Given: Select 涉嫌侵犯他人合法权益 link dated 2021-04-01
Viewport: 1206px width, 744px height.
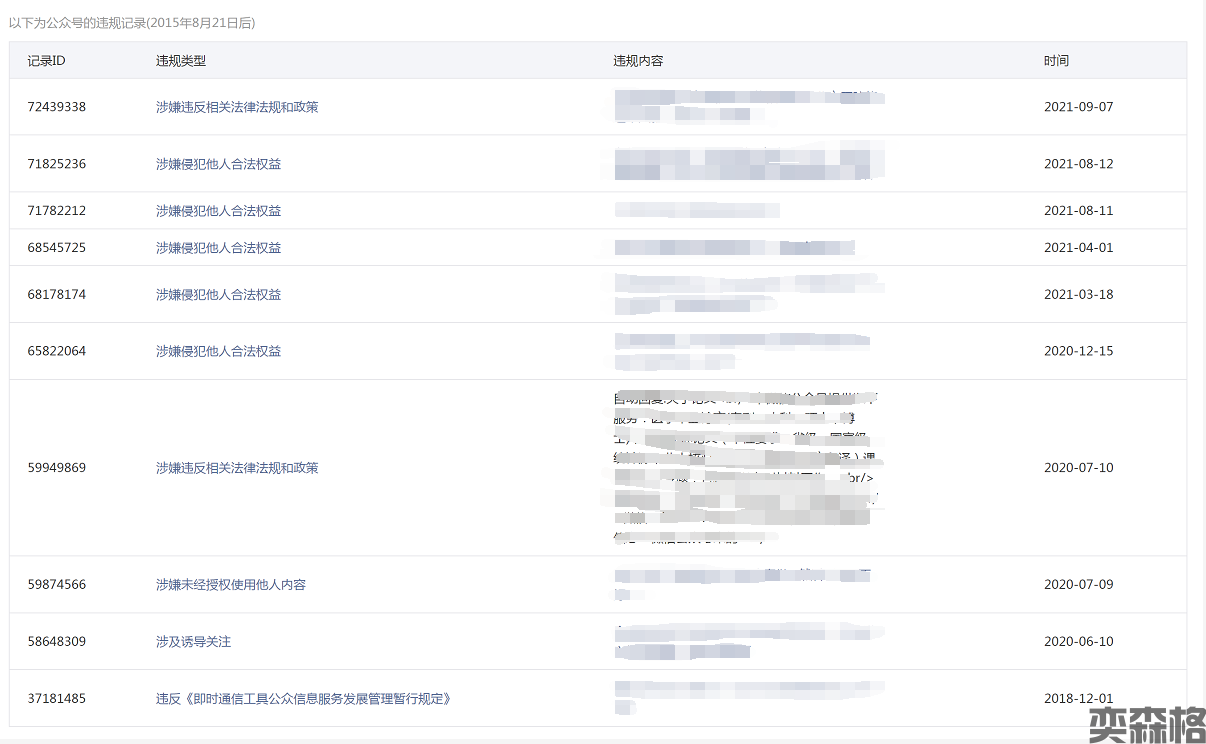Looking at the screenshot, I should 218,248.
